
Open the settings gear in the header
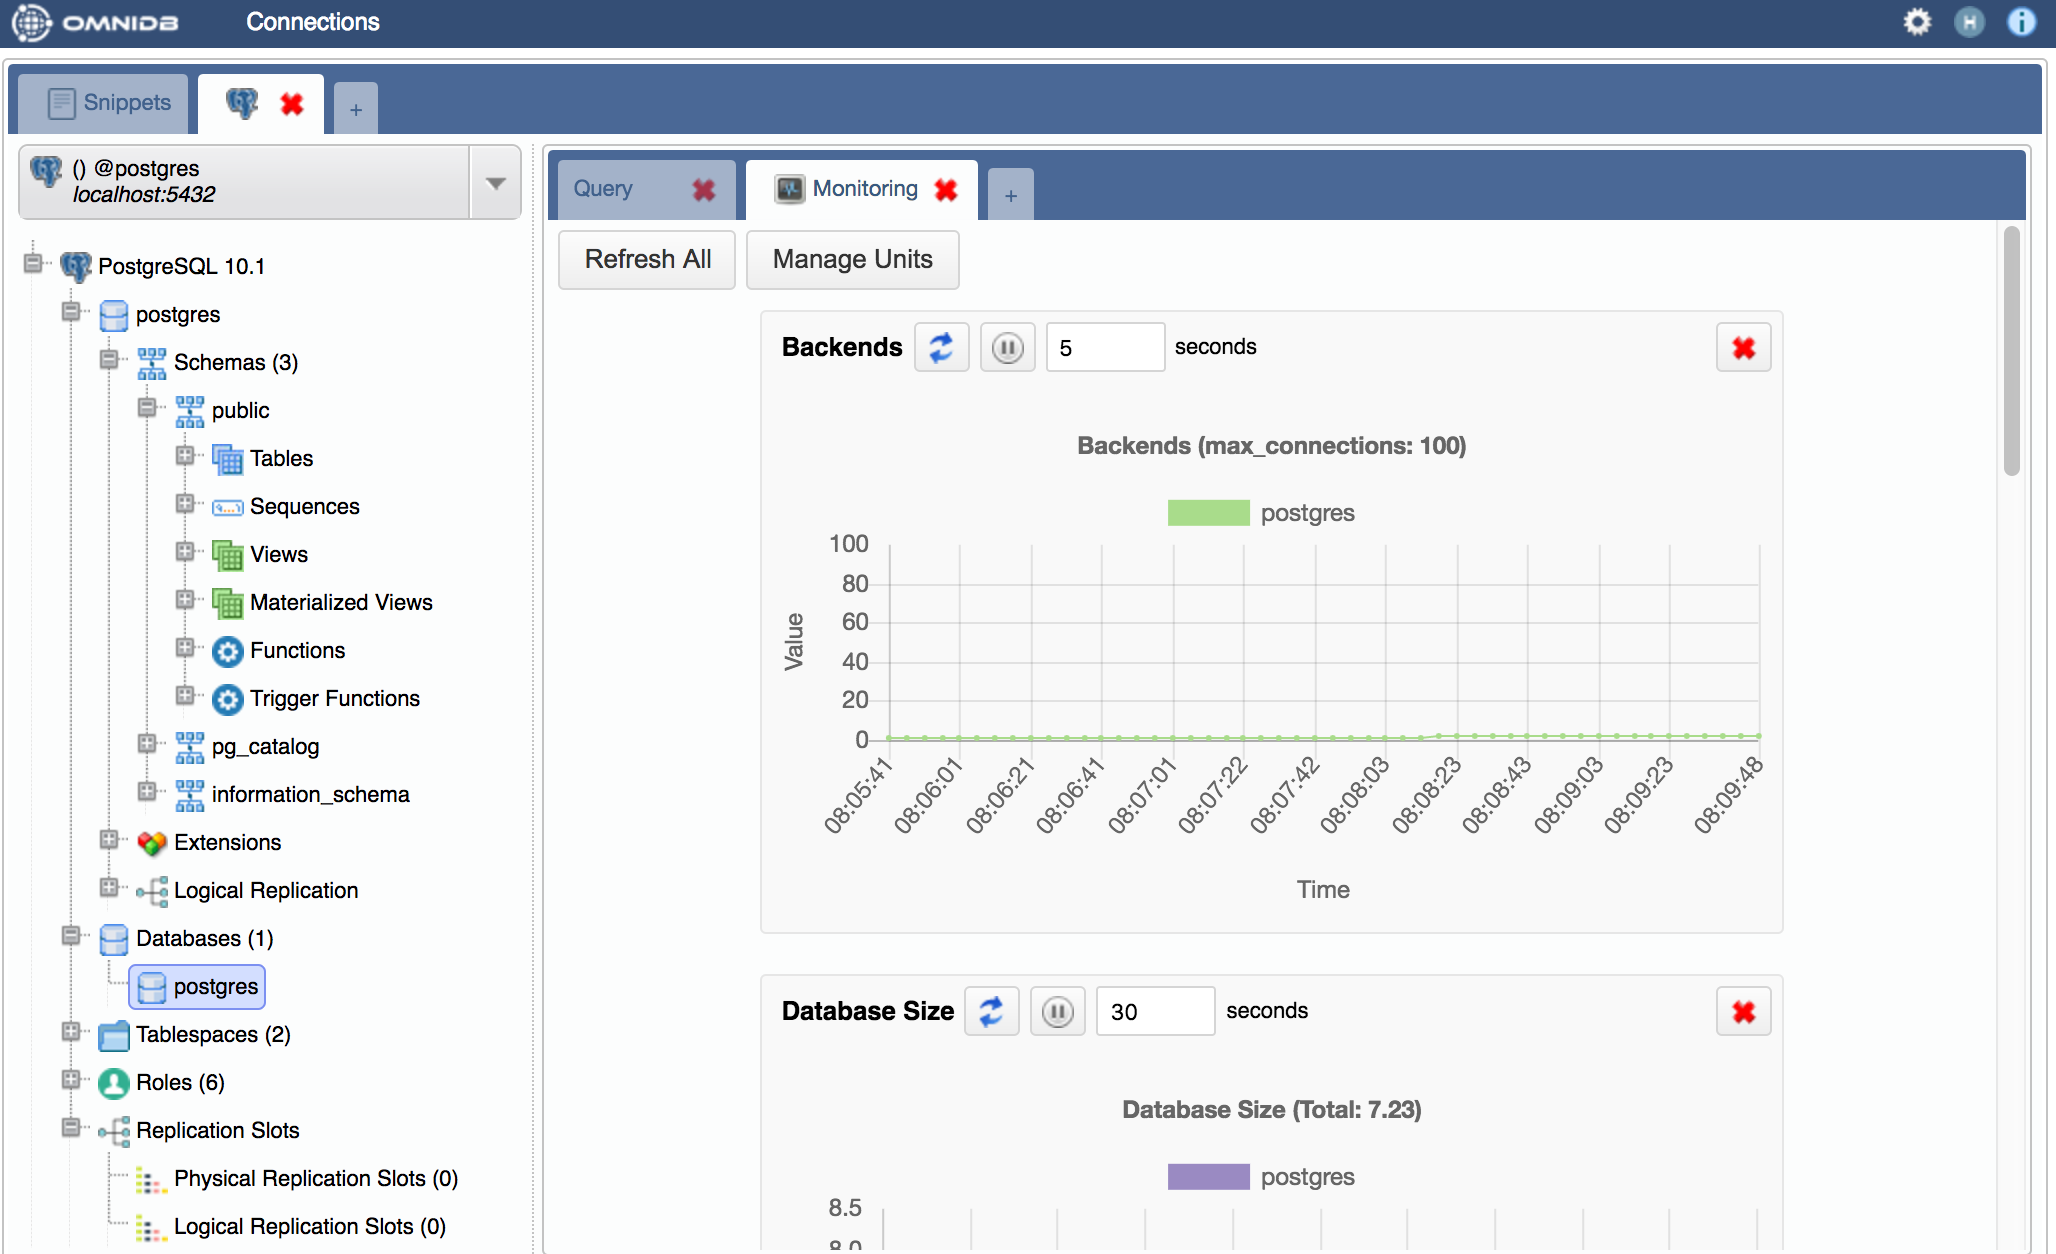pos(1917,22)
